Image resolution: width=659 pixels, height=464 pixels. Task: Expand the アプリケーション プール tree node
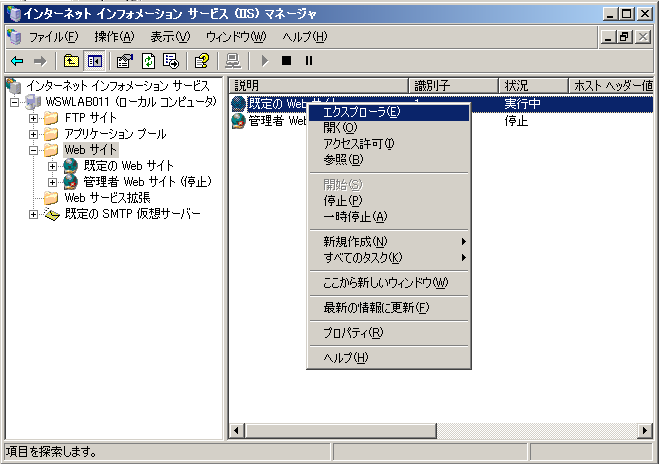click(x=34, y=134)
